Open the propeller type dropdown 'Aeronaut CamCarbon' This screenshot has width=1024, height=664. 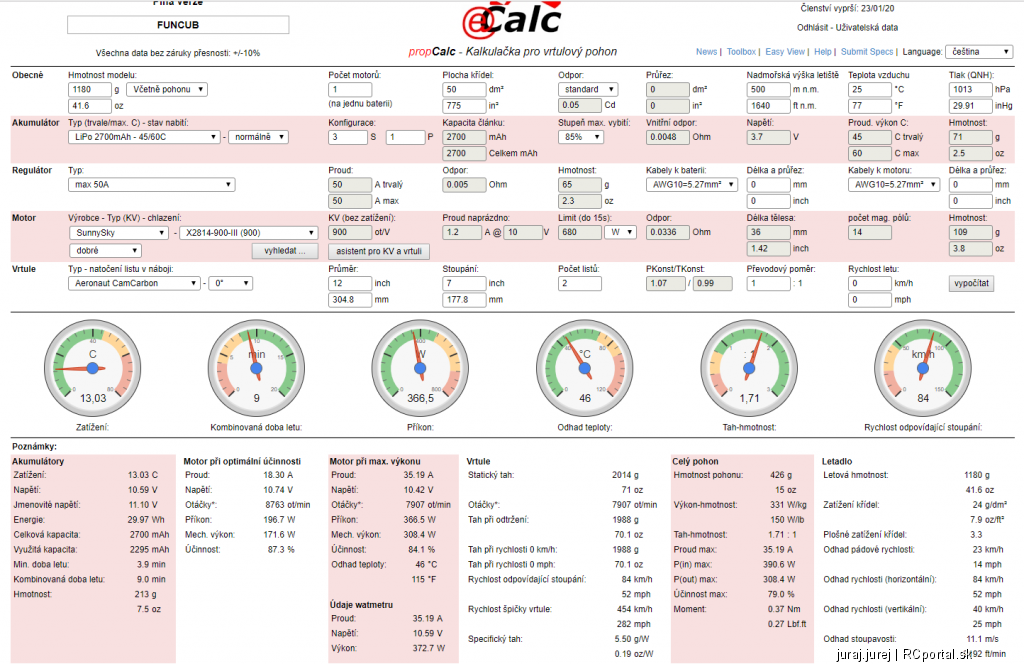pyautogui.click(x=134, y=283)
